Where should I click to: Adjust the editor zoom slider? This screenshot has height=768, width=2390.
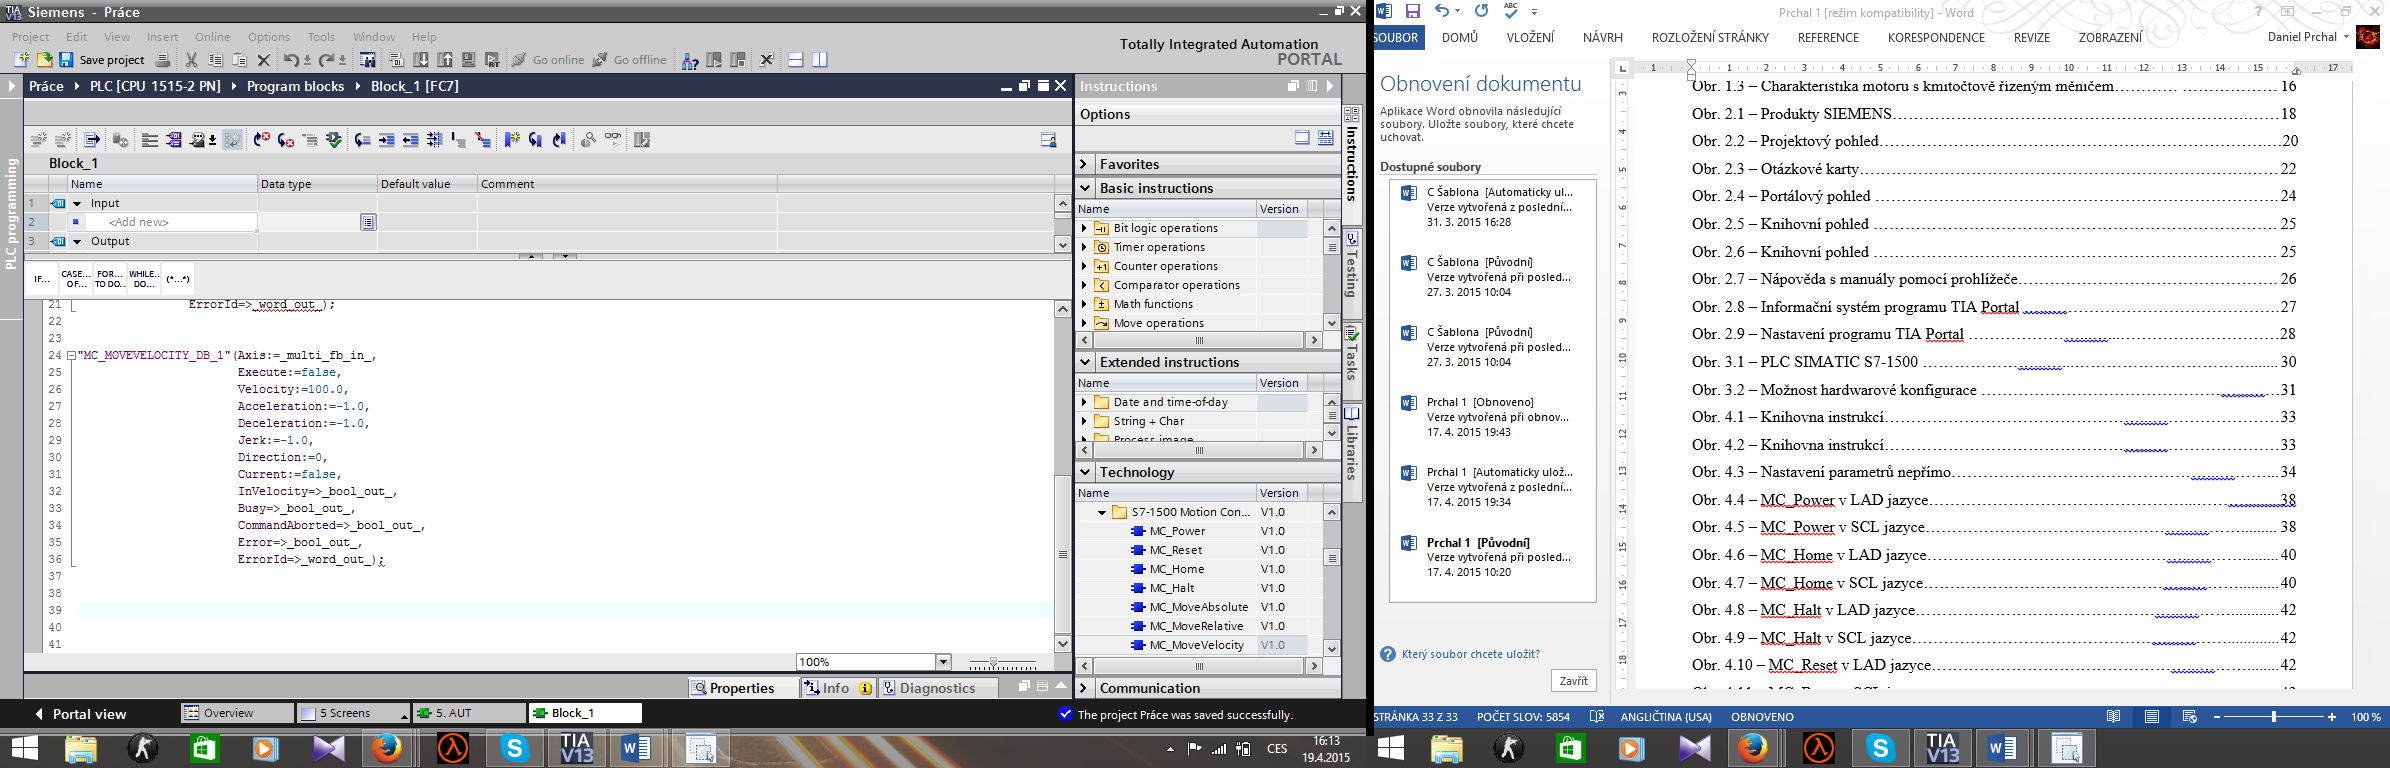[993, 663]
